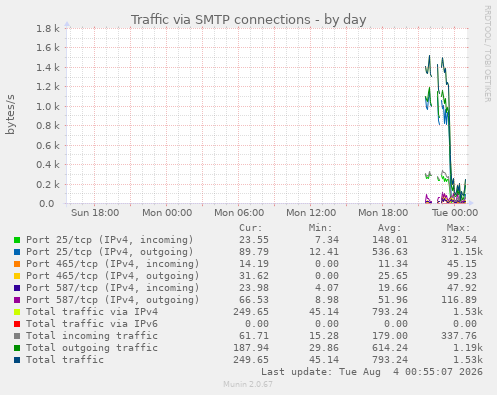Click the Port 465 outgoing max value 99.23

point(462,276)
